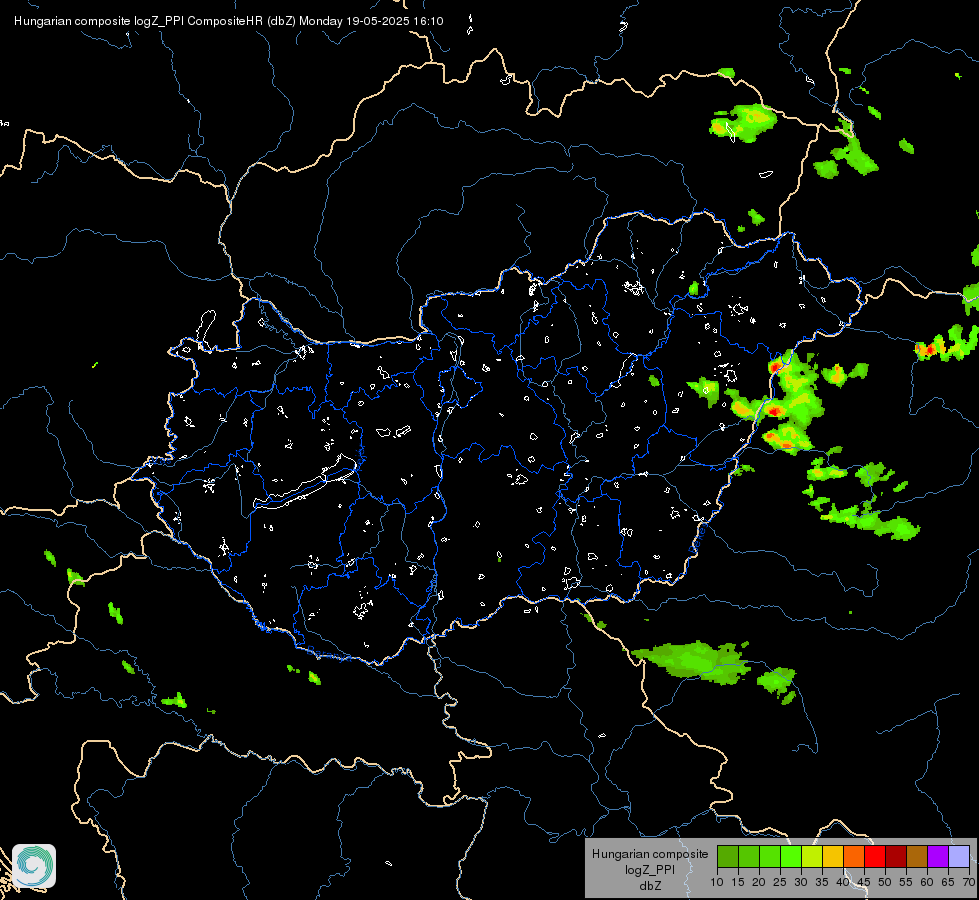Image resolution: width=979 pixels, height=900 pixels.
Task: Click the legend scale value '70'
Action: [969, 882]
